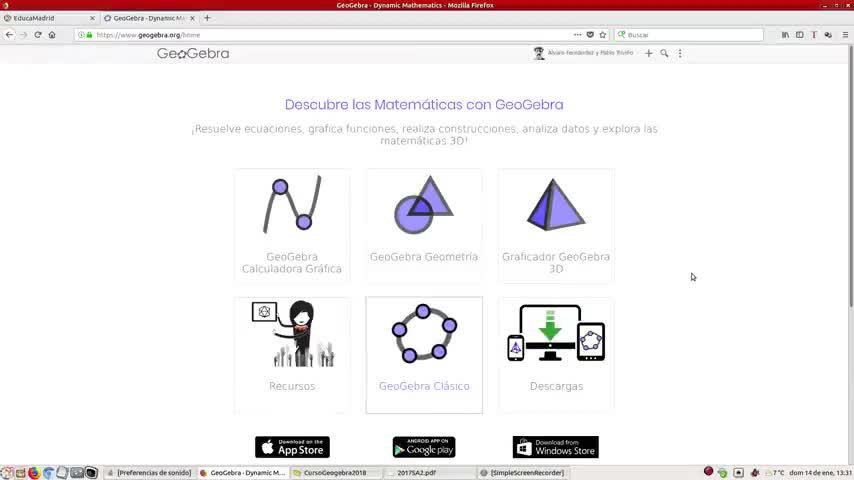This screenshot has width=854, height=480.
Task: Open page actions ellipsis in address bar
Action: point(577,34)
